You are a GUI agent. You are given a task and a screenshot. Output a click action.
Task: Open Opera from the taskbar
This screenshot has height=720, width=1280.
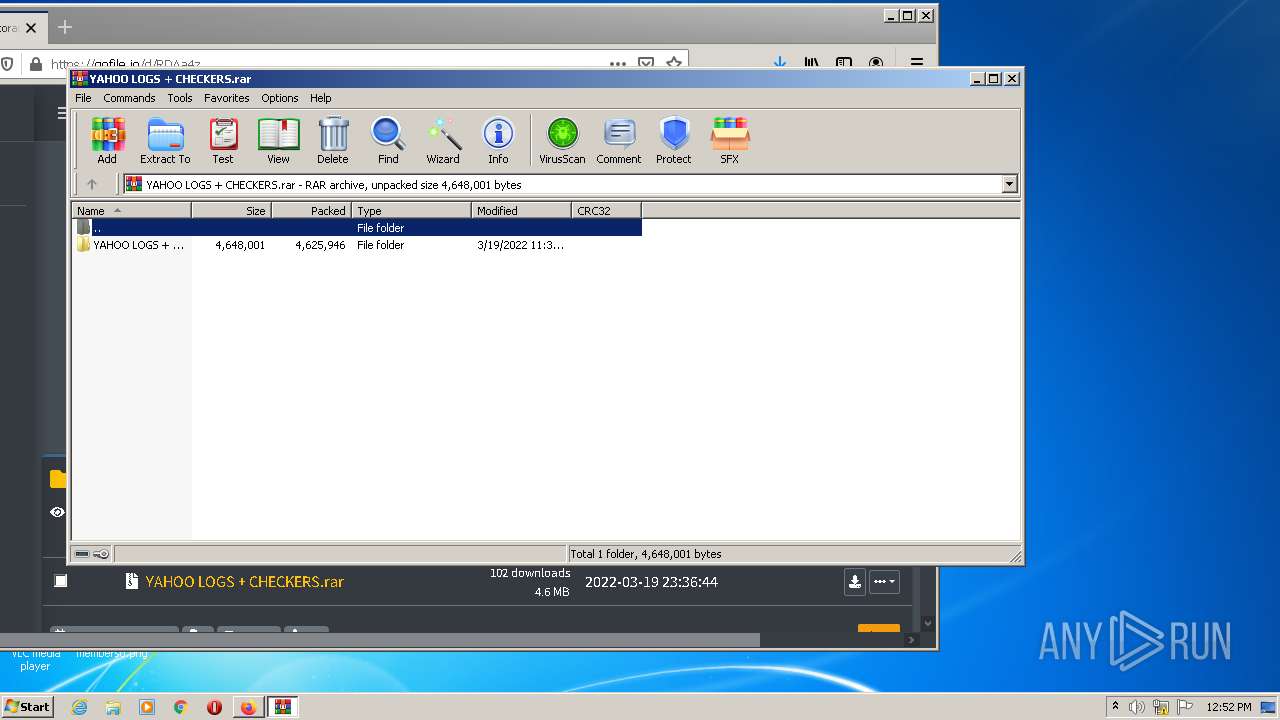(x=214, y=707)
